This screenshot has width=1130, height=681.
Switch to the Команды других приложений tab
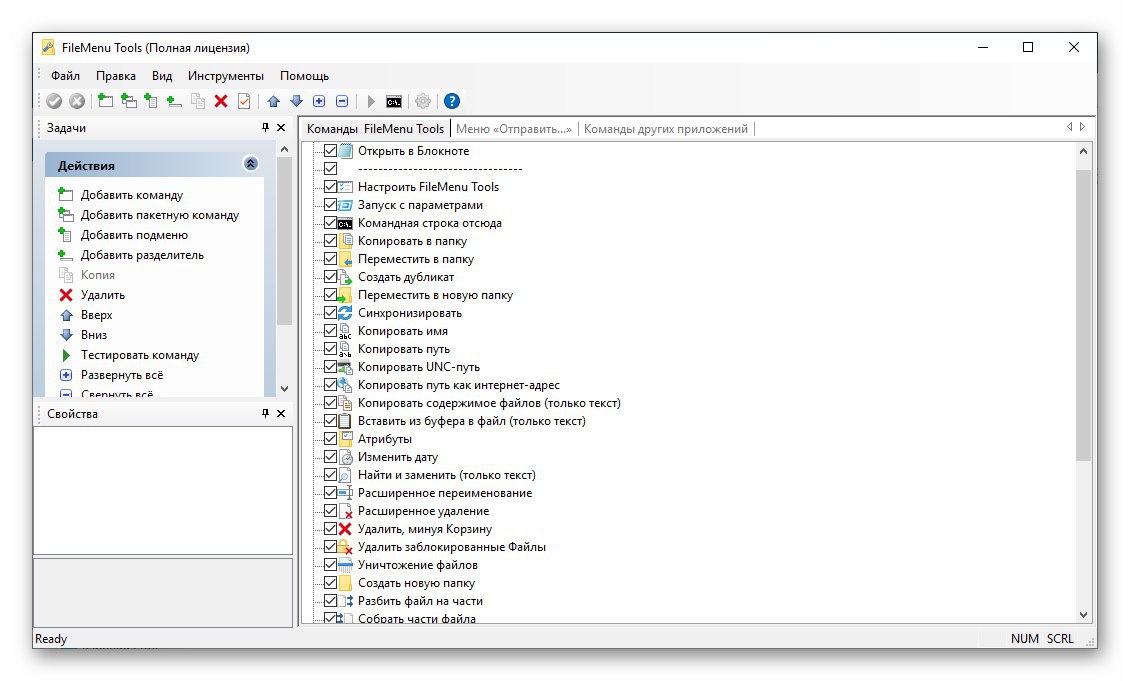click(666, 129)
